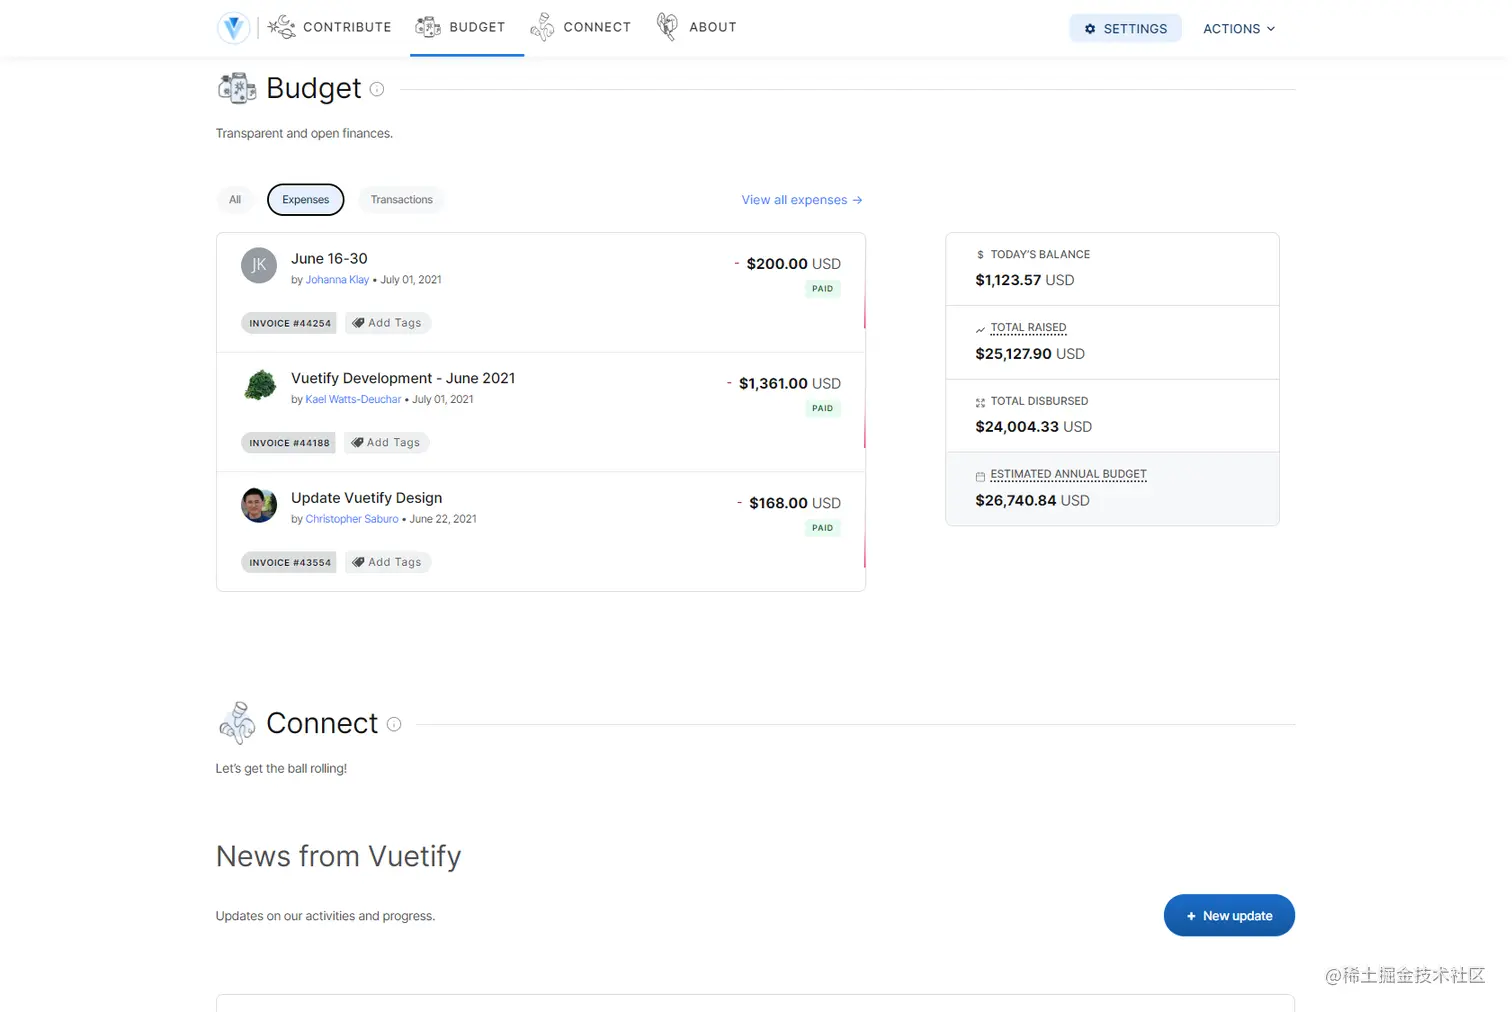Click the tree avatar on the Vuetify Development expense
Viewport: 1512px width, 1012px height.
(260, 385)
